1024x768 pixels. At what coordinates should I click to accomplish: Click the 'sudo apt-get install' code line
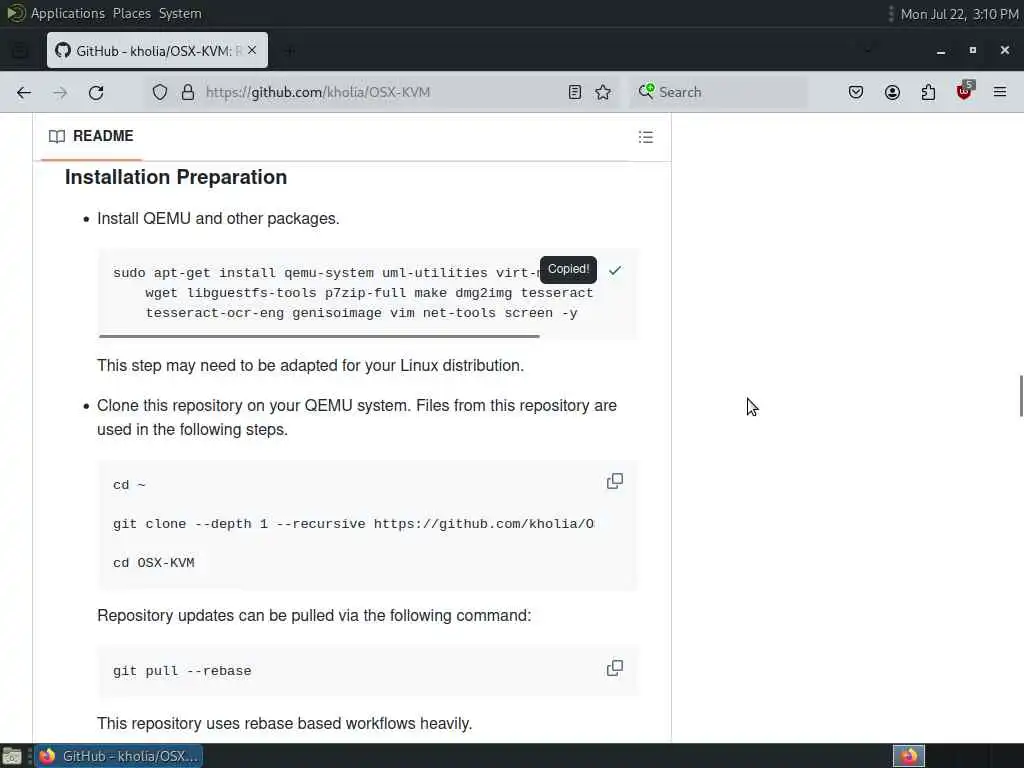coord(327,273)
